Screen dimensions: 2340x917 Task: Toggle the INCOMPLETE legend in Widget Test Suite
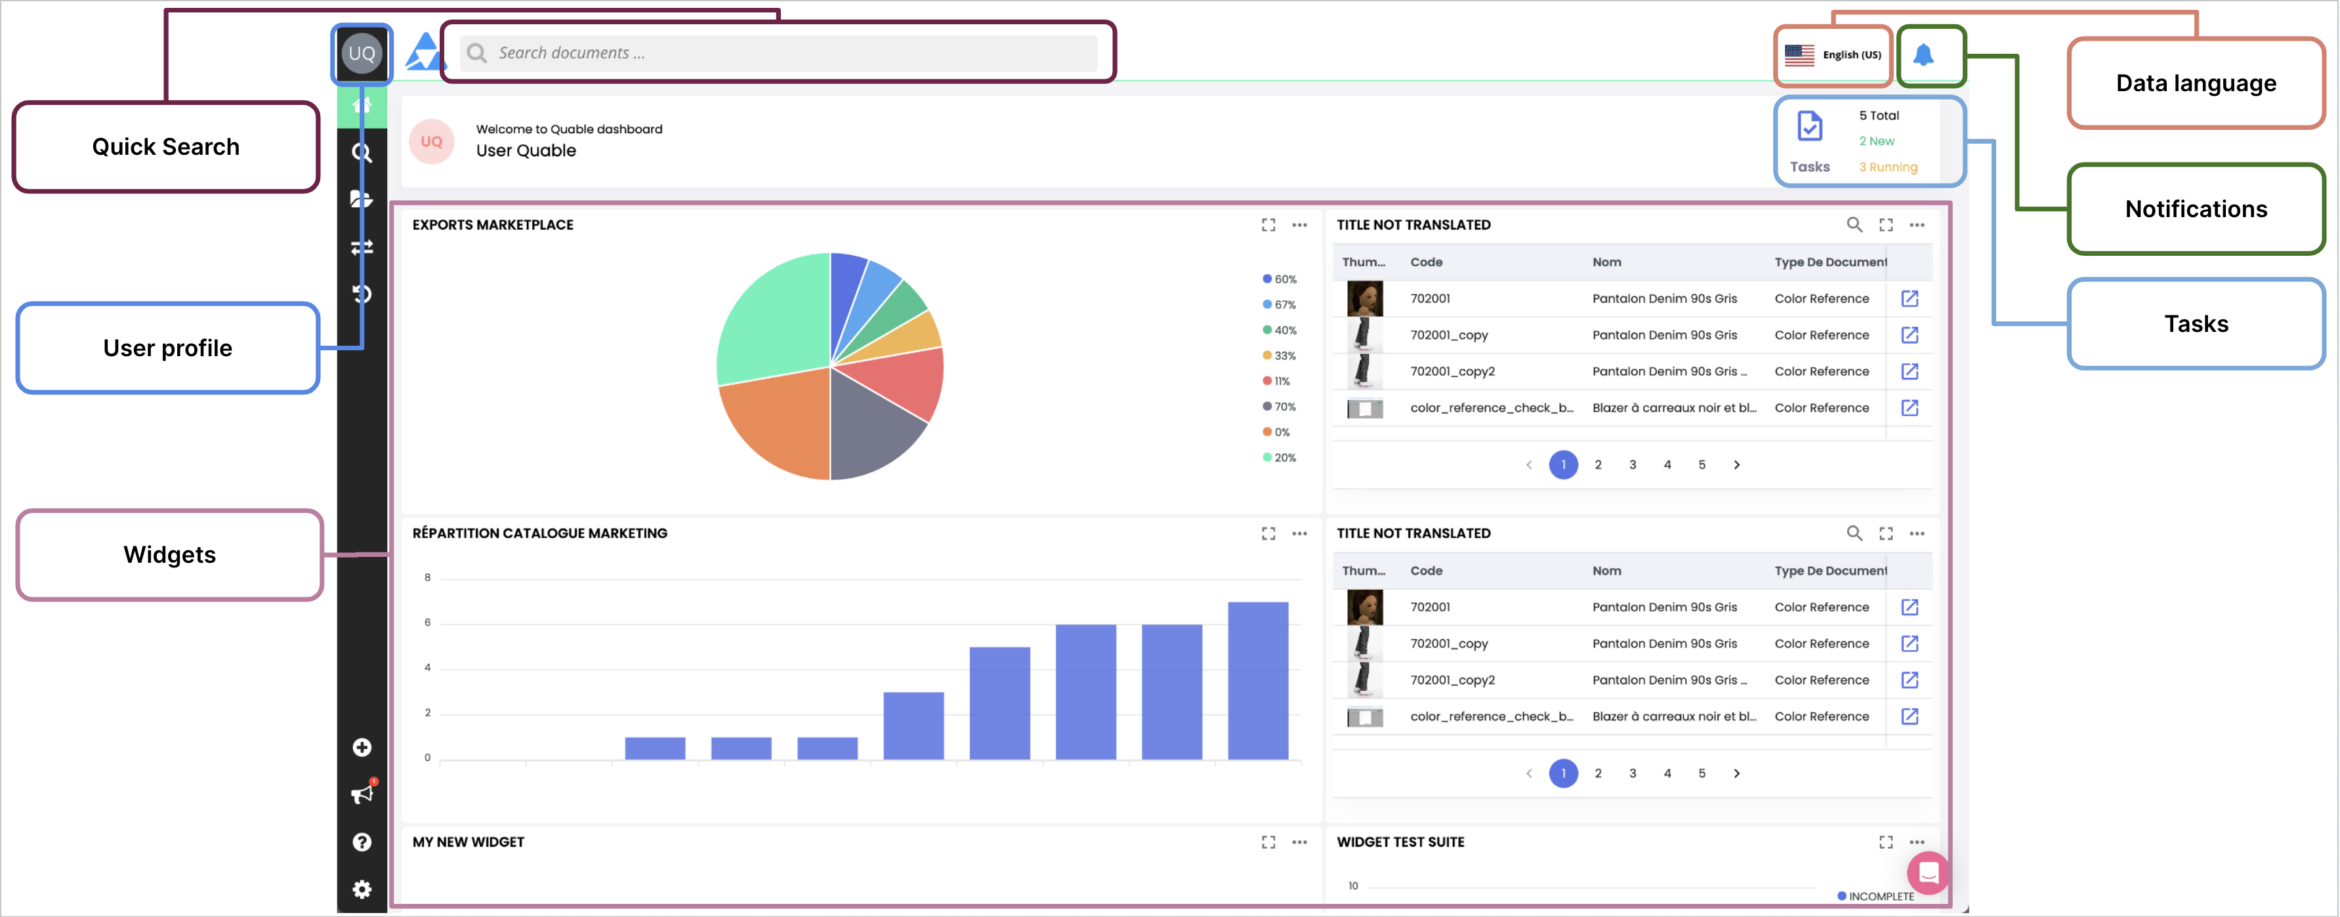click(x=1875, y=896)
